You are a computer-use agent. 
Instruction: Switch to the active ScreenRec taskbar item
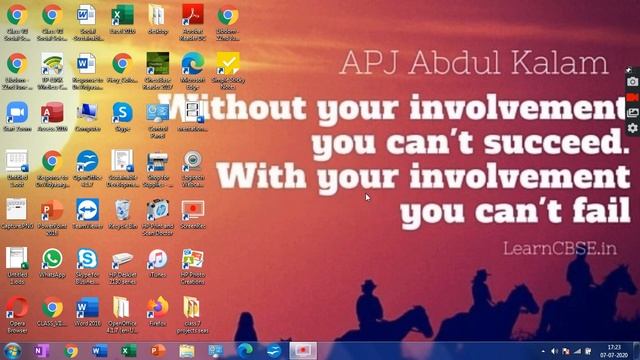[303, 351]
